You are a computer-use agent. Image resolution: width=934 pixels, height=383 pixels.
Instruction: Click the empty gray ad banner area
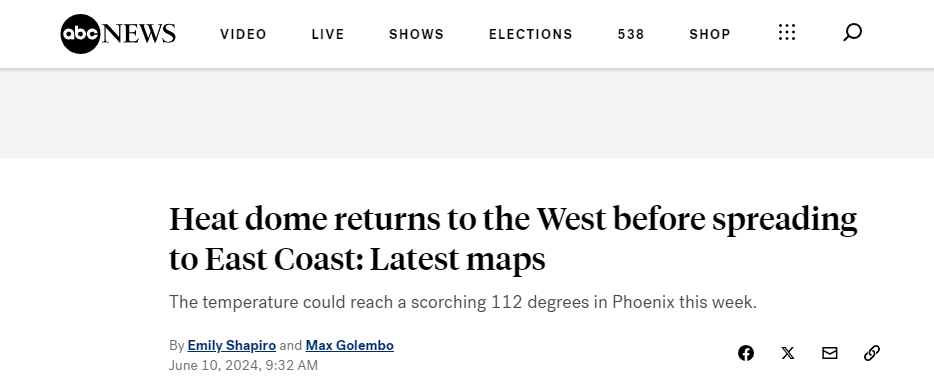click(x=467, y=113)
